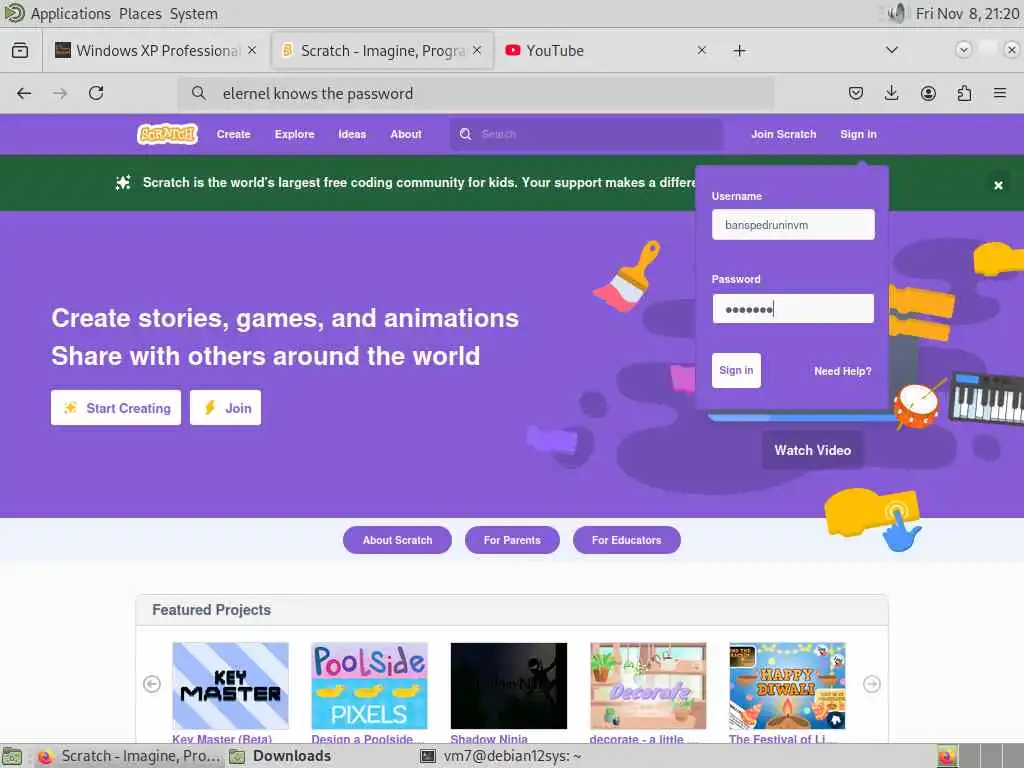Submit with the white Sign in button
This screenshot has height=768, width=1024.
click(x=736, y=370)
